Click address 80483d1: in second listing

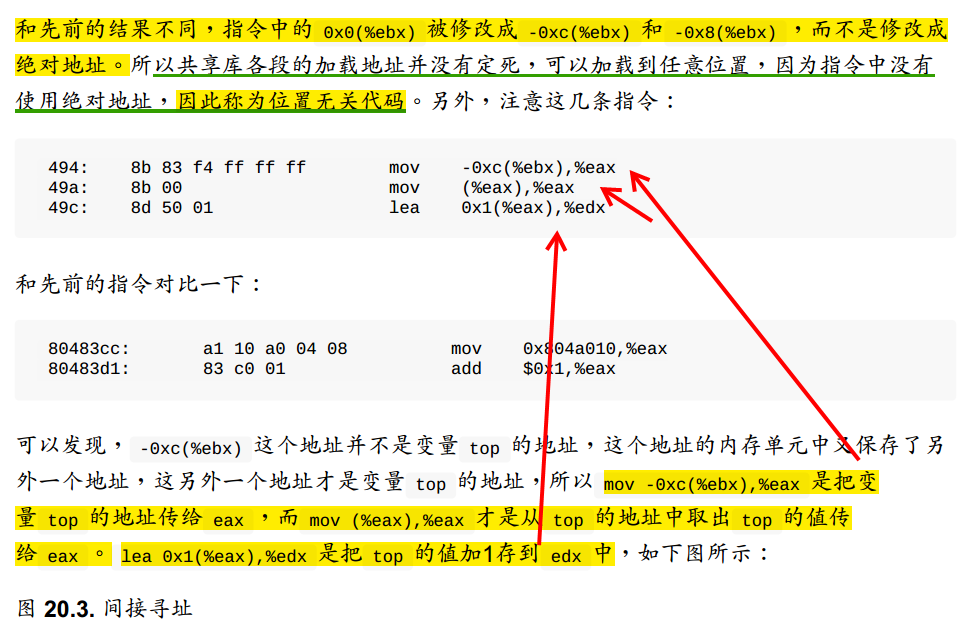tap(89, 369)
